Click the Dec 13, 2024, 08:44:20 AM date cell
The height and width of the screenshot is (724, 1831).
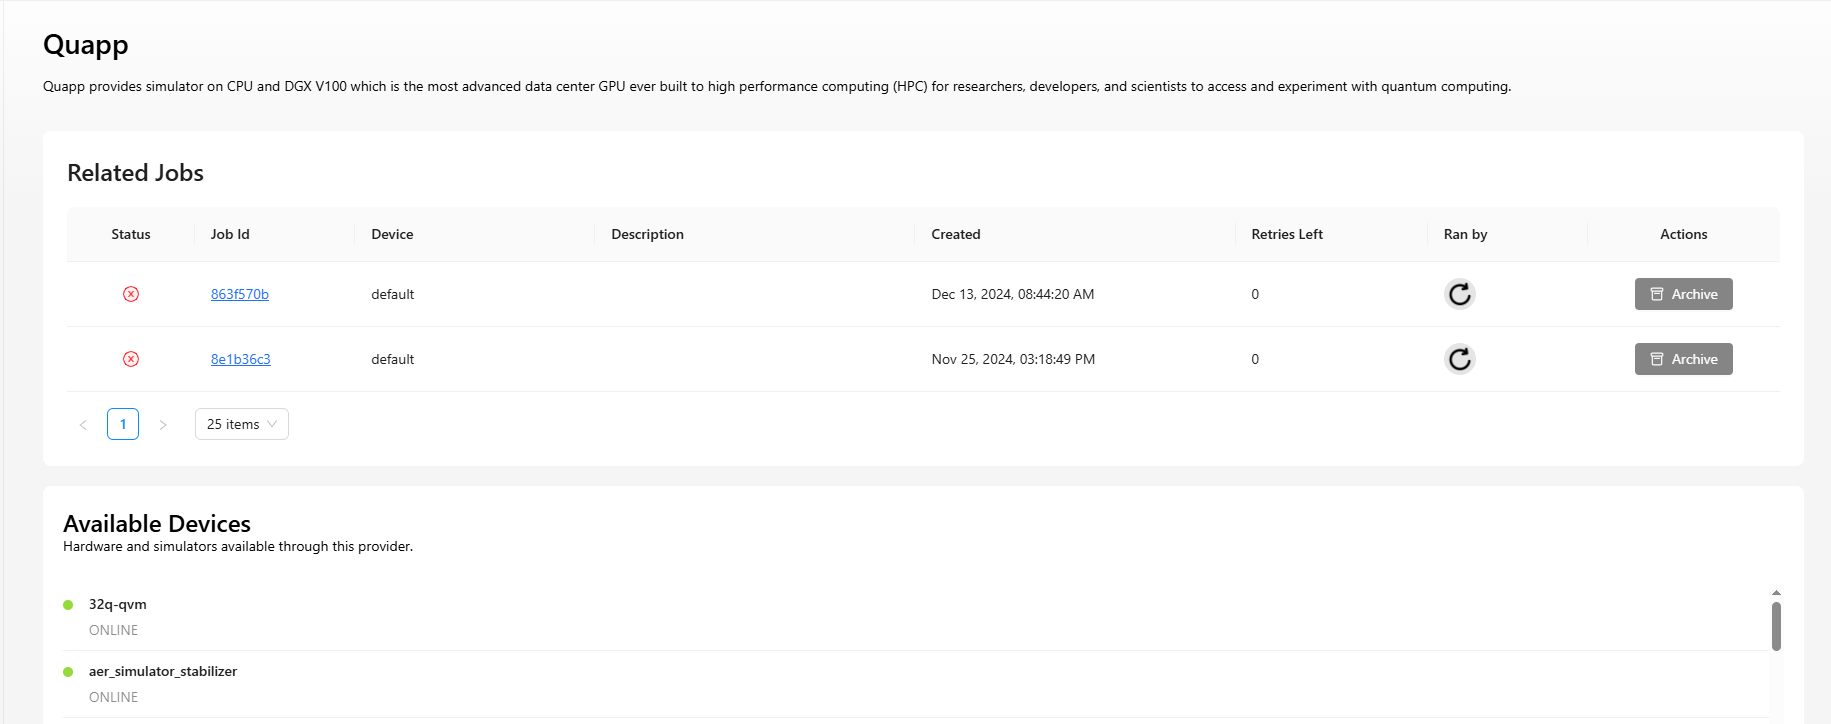[x=1013, y=294]
